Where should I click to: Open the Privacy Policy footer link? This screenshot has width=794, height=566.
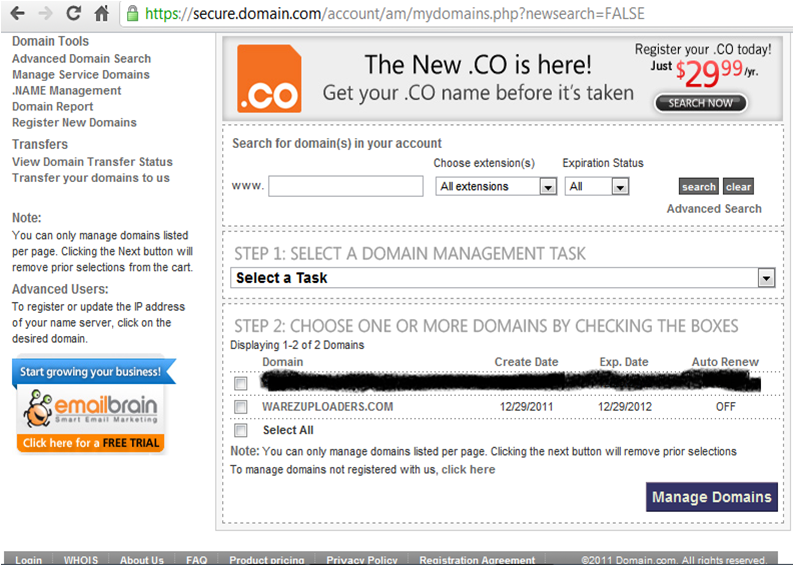[362, 560]
